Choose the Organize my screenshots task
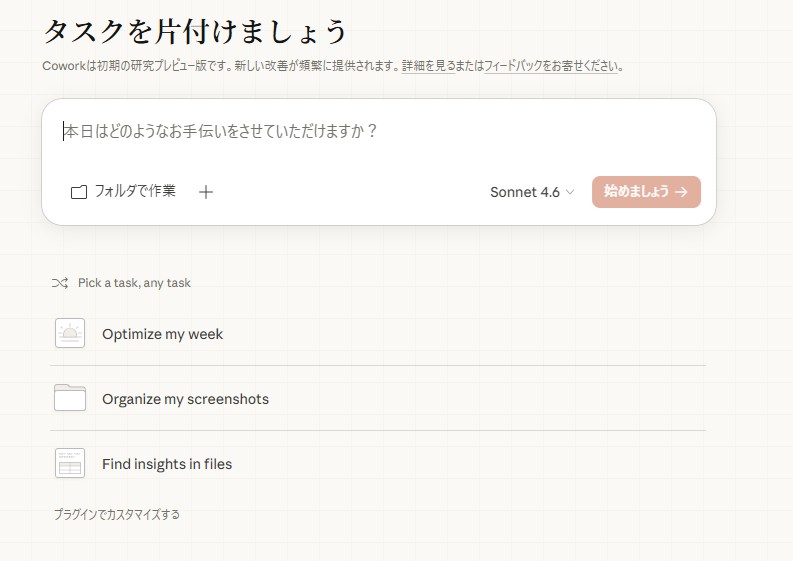The height and width of the screenshot is (561, 793). coord(185,399)
